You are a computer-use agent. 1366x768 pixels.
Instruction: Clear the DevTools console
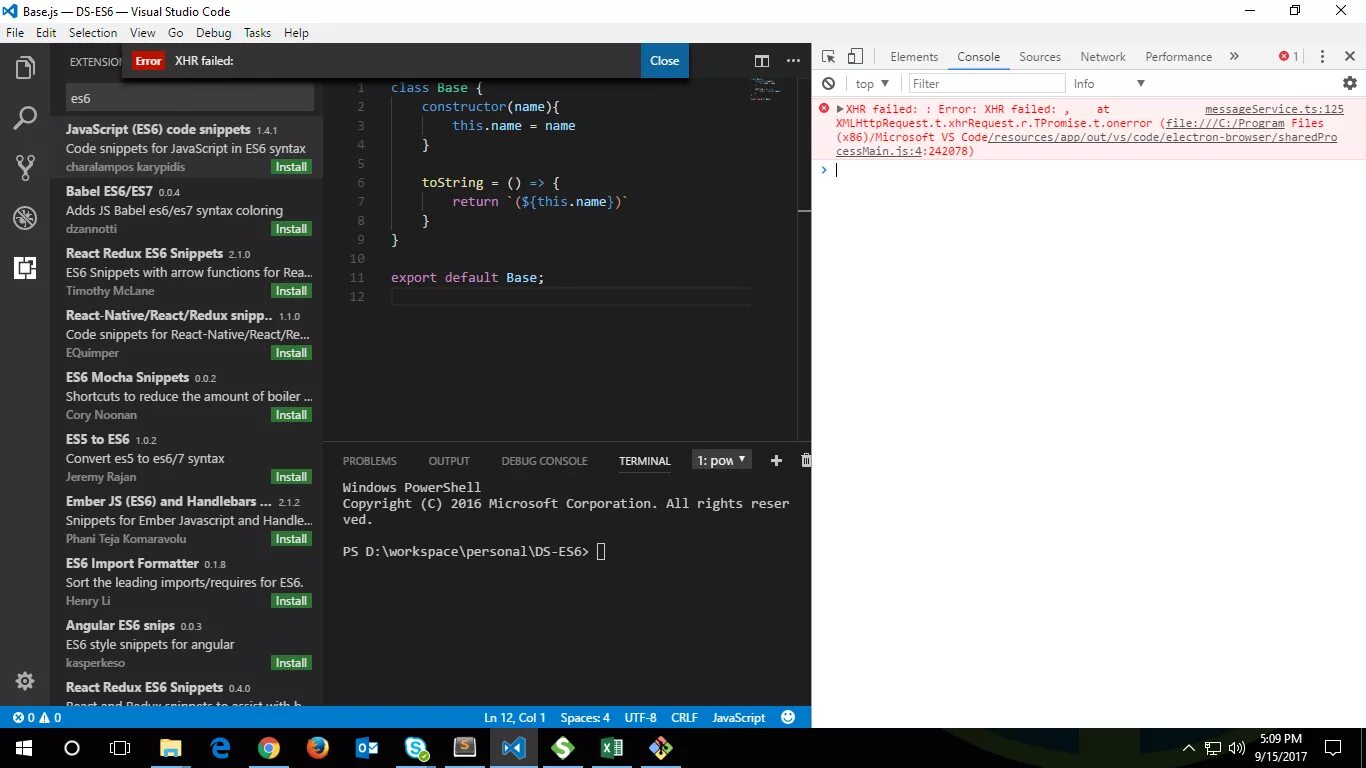click(828, 84)
